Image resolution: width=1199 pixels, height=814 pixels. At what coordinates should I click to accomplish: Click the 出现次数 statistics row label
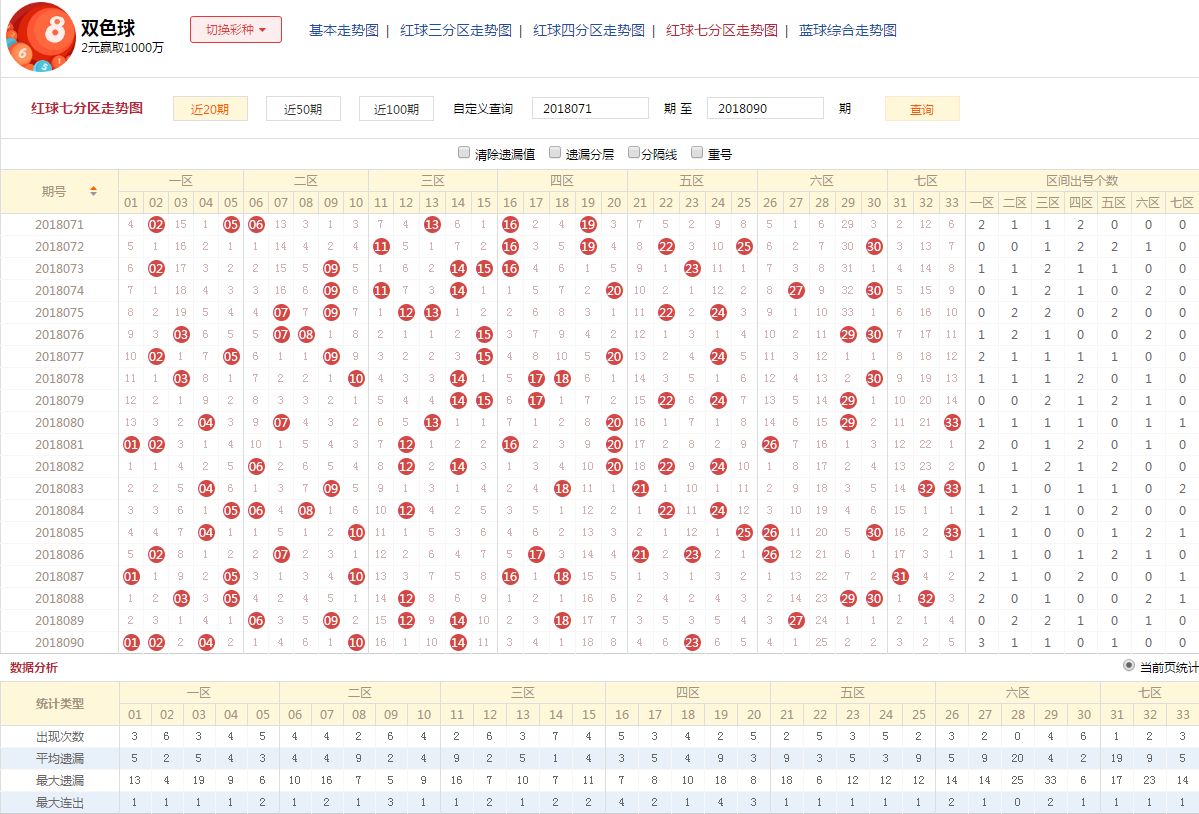pos(60,737)
